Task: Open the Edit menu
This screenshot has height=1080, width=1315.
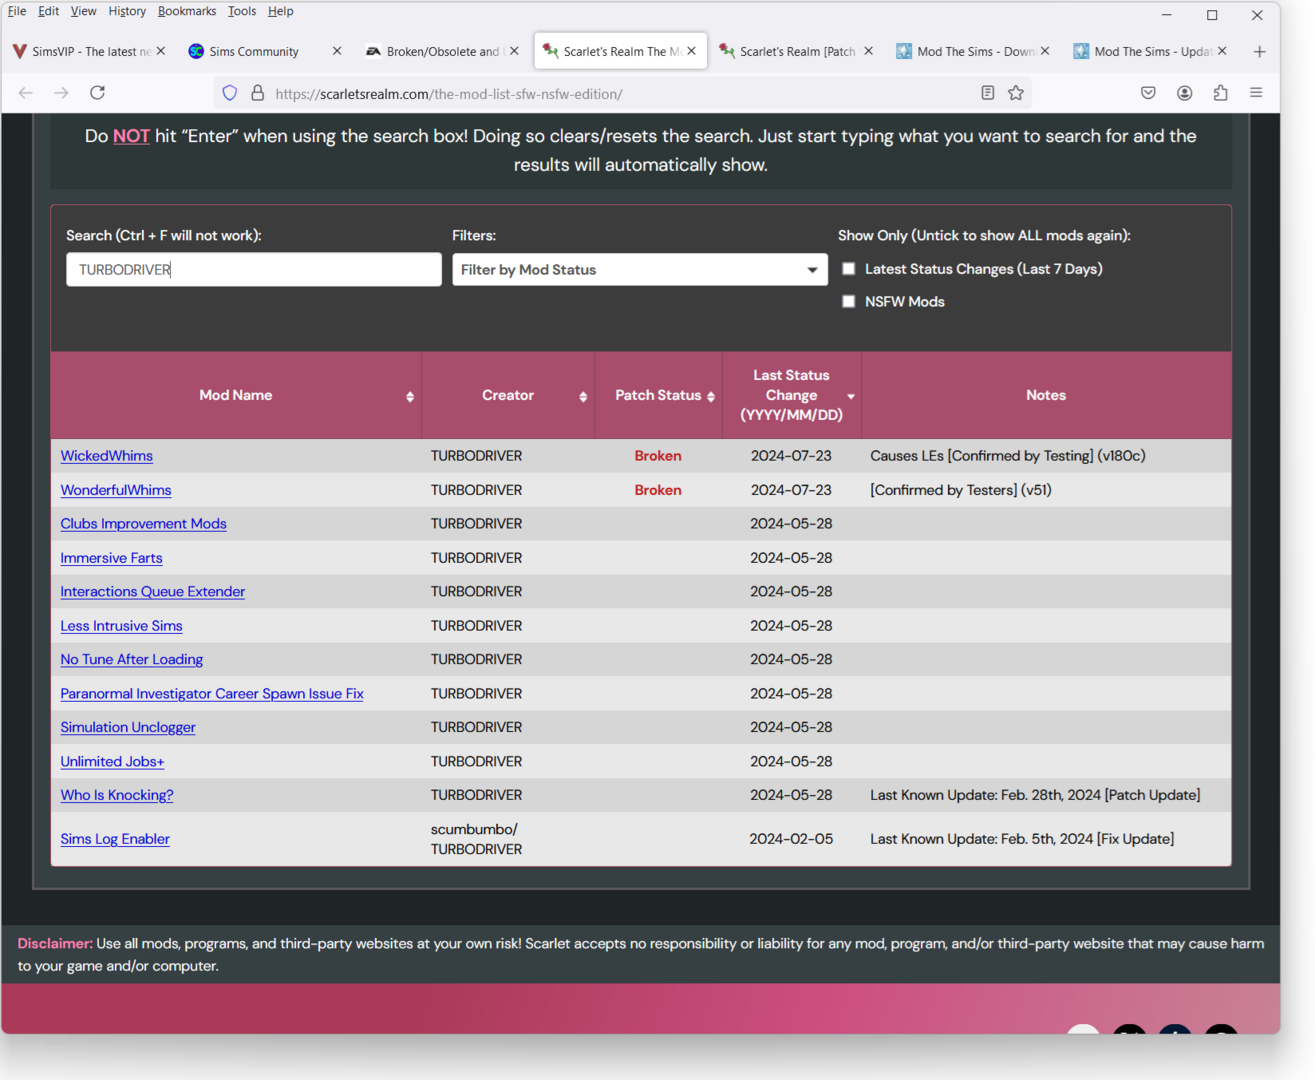Action: (x=48, y=11)
